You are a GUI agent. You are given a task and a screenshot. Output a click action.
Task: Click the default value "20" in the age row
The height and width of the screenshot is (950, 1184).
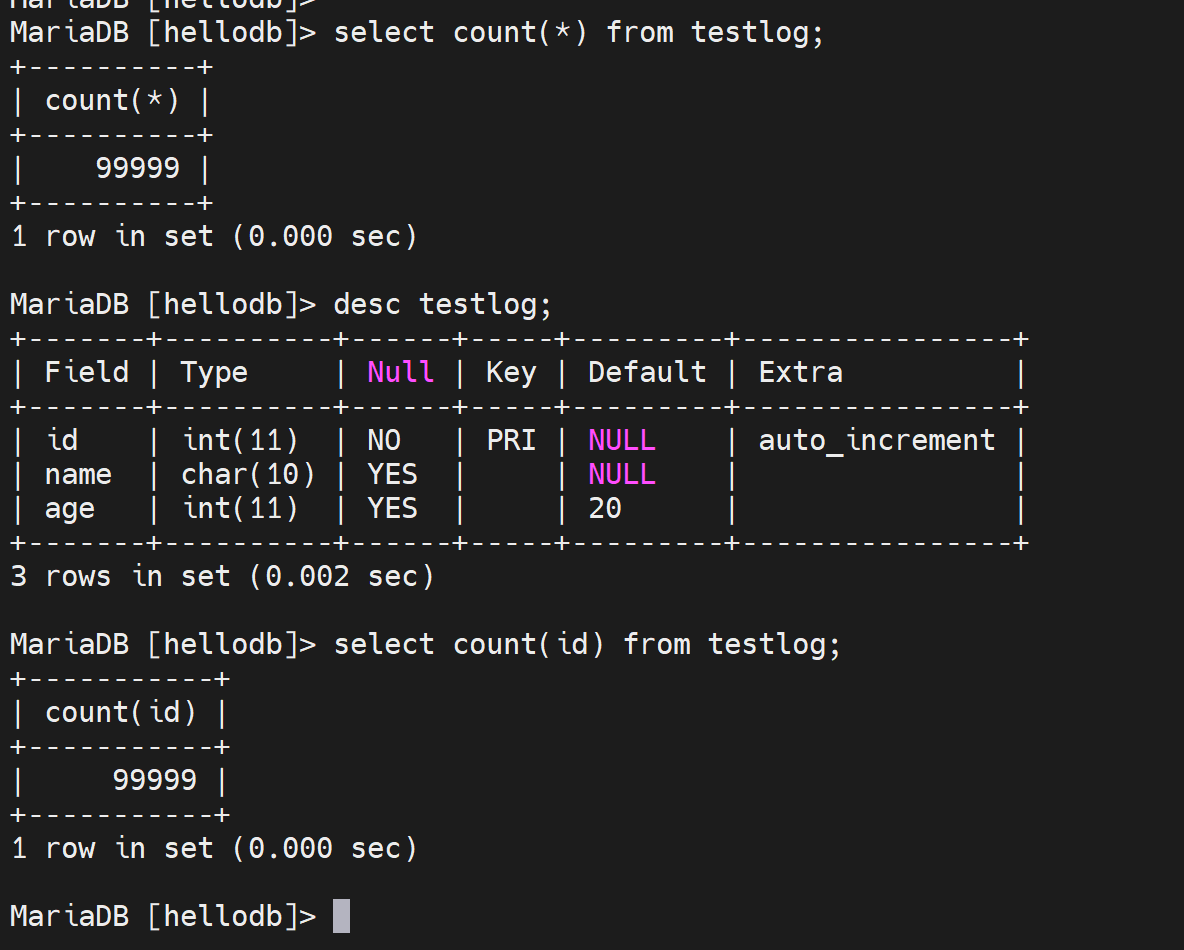[x=605, y=508]
